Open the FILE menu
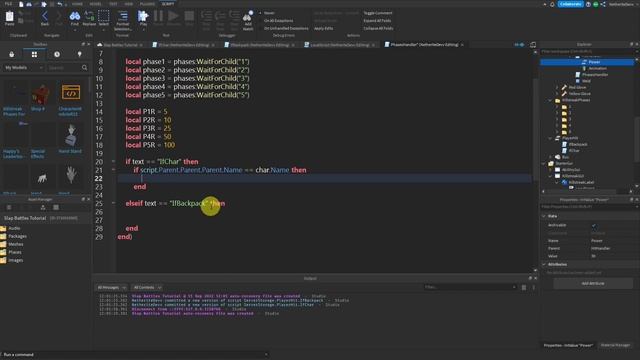640x360 pixels. pyautogui.click(x=8, y=4)
